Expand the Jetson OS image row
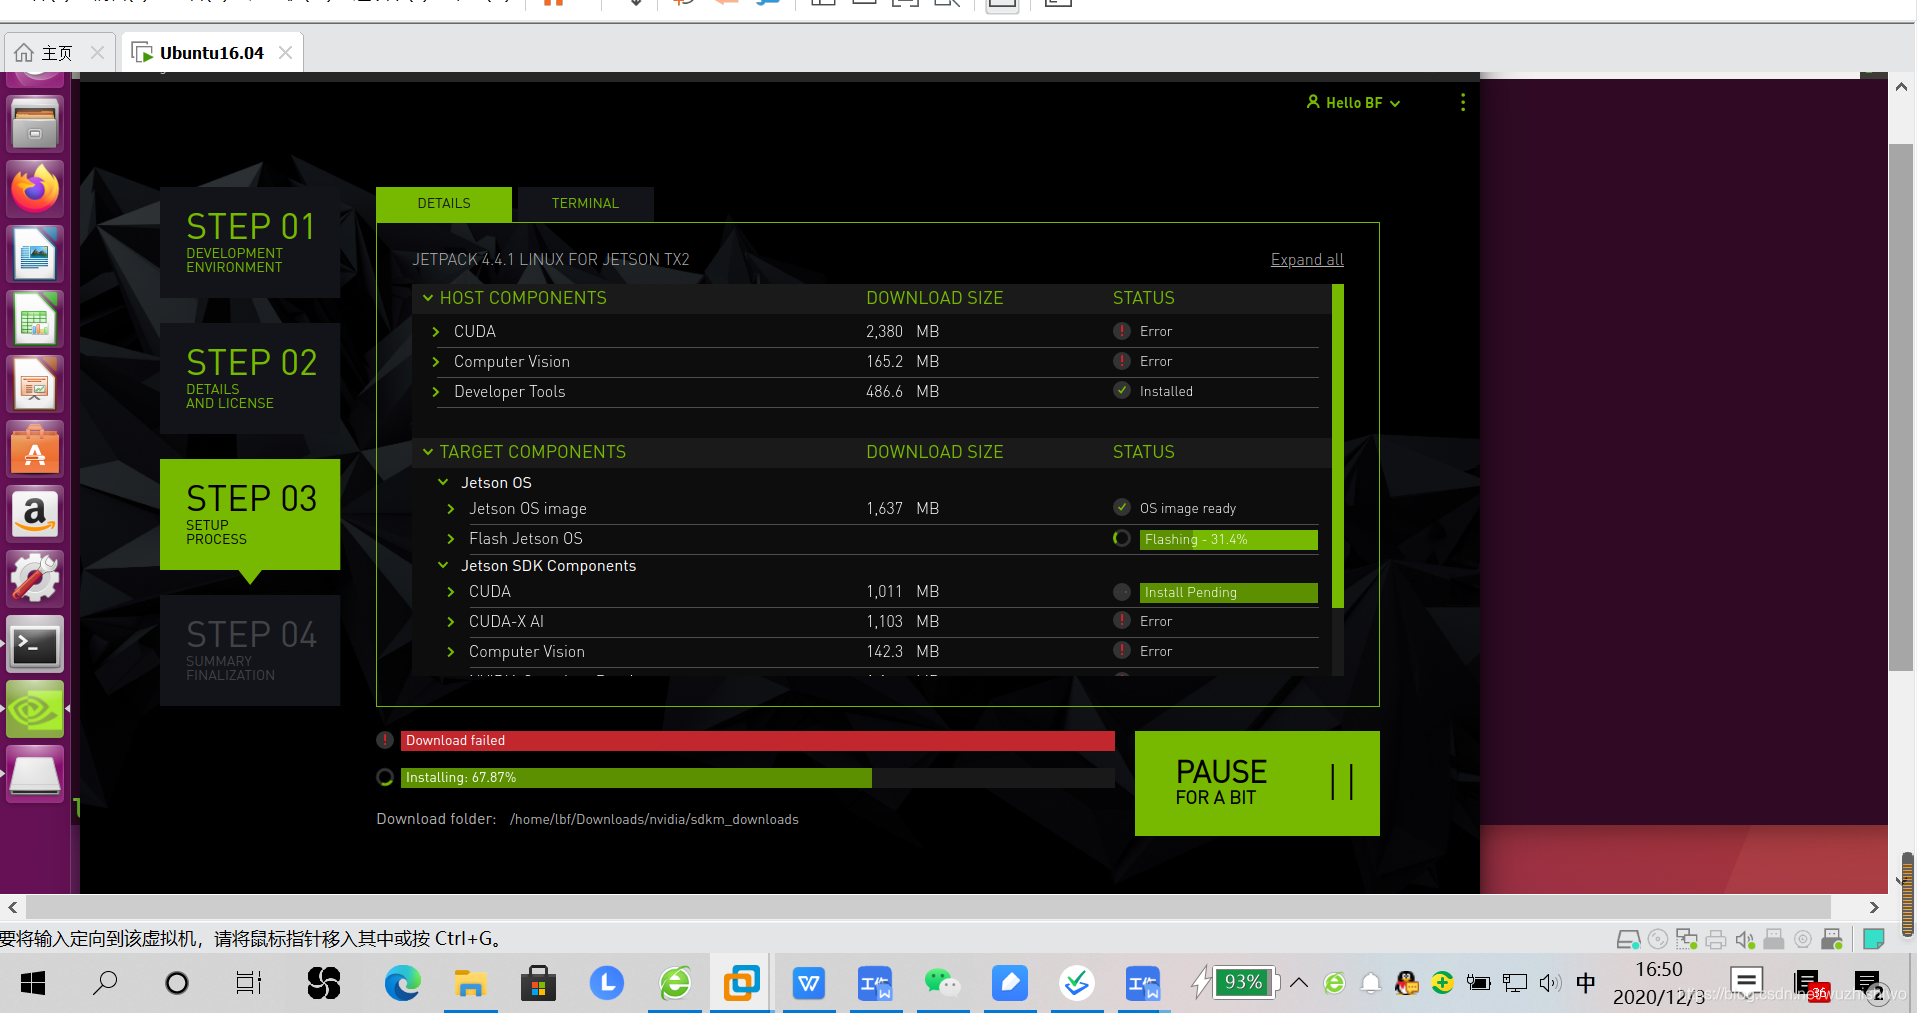Image resolution: width=1917 pixels, height=1013 pixels. [x=451, y=508]
